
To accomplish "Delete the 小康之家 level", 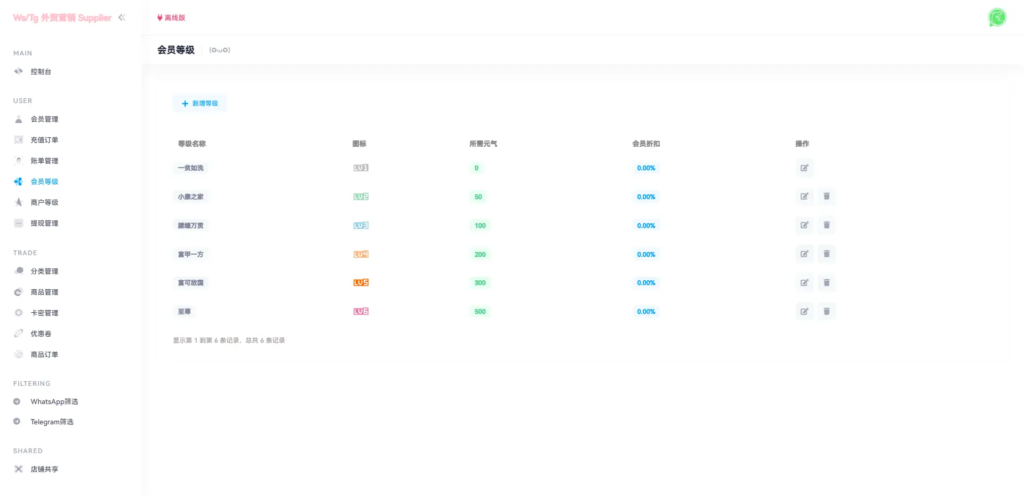I will 827,197.
